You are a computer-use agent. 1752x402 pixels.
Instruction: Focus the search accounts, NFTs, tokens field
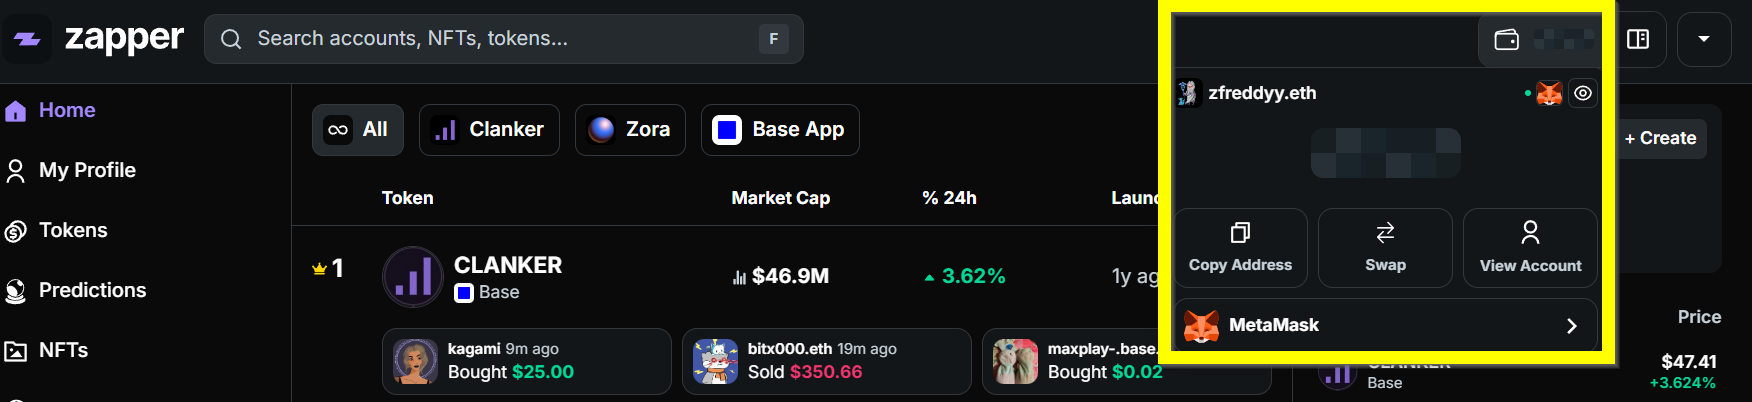tap(500, 39)
